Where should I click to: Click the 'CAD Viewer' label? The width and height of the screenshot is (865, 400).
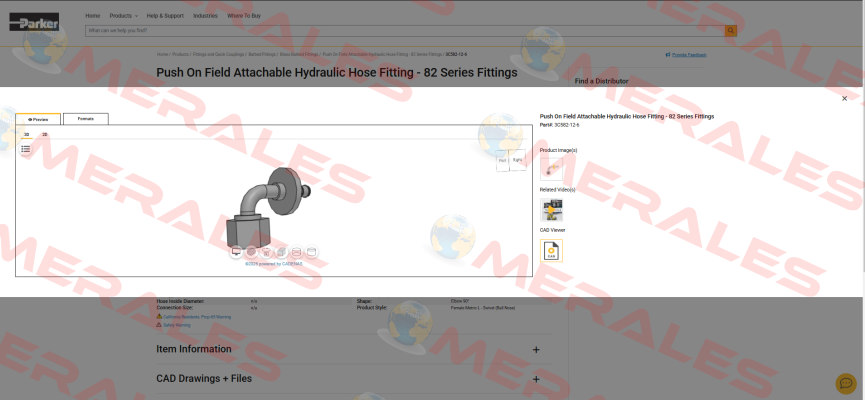[x=552, y=230]
